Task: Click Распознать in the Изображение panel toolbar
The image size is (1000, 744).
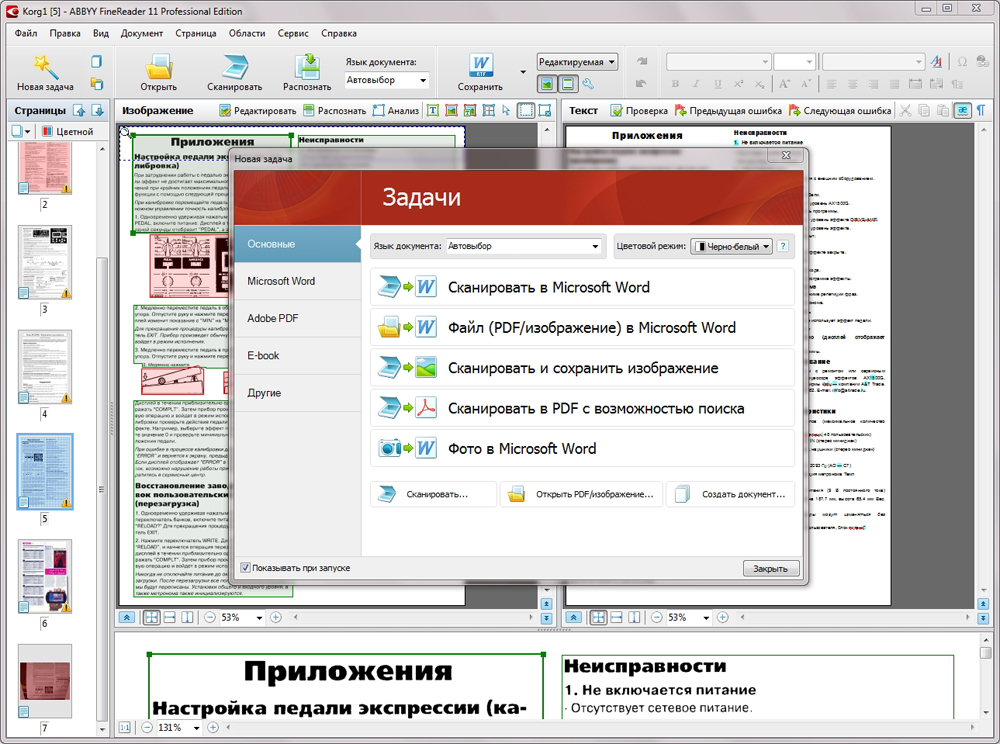Action: pos(335,111)
